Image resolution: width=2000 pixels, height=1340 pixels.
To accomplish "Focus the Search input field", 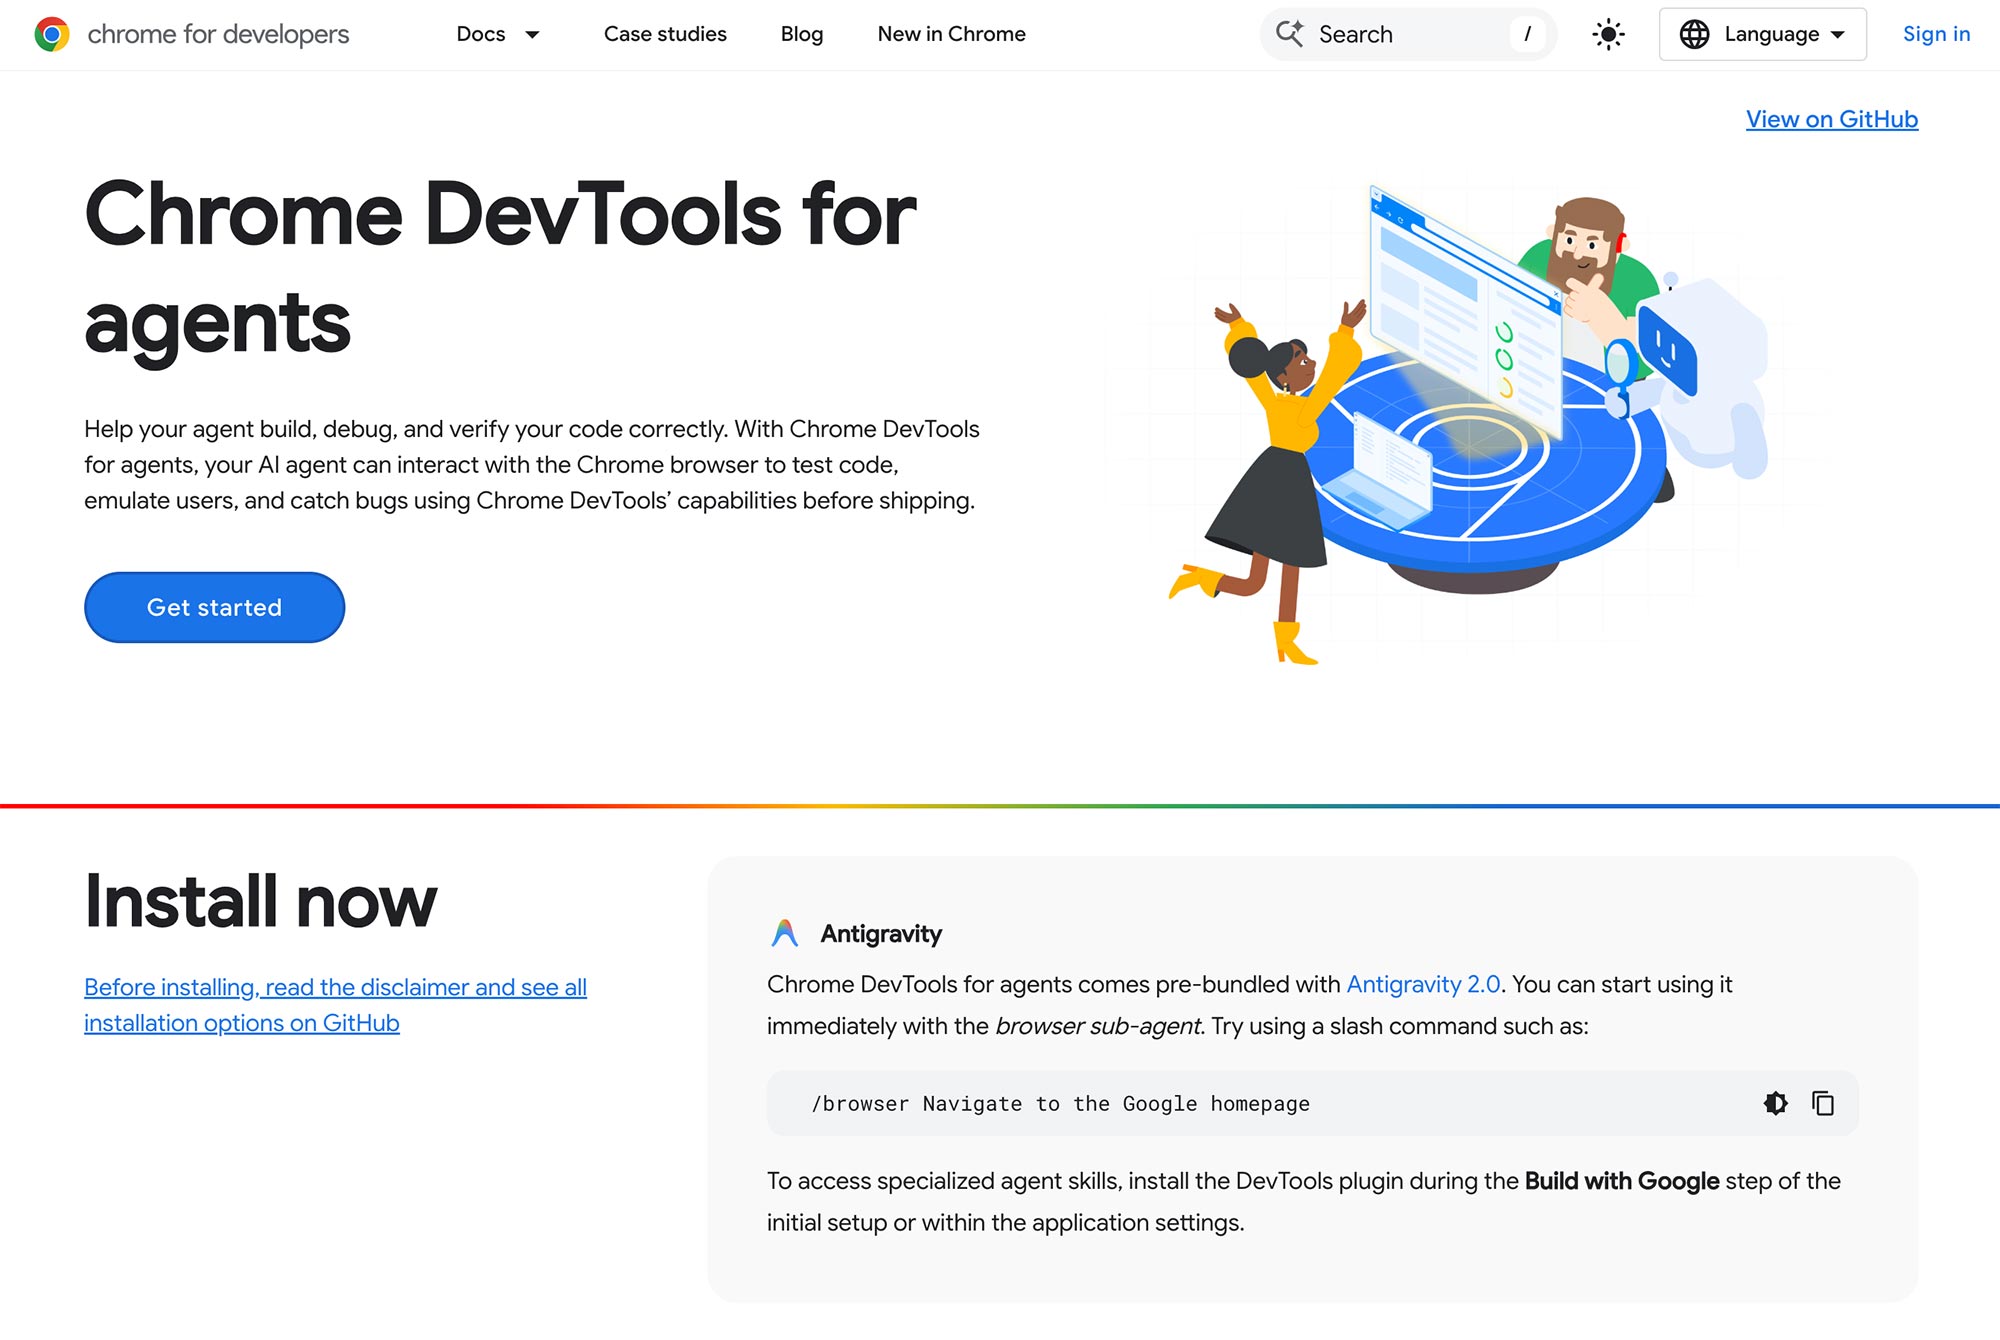I will point(1408,34).
